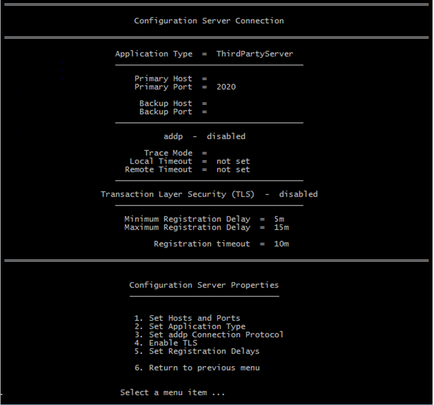Click the Maximum Registration Delay 15m value

coord(281,227)
